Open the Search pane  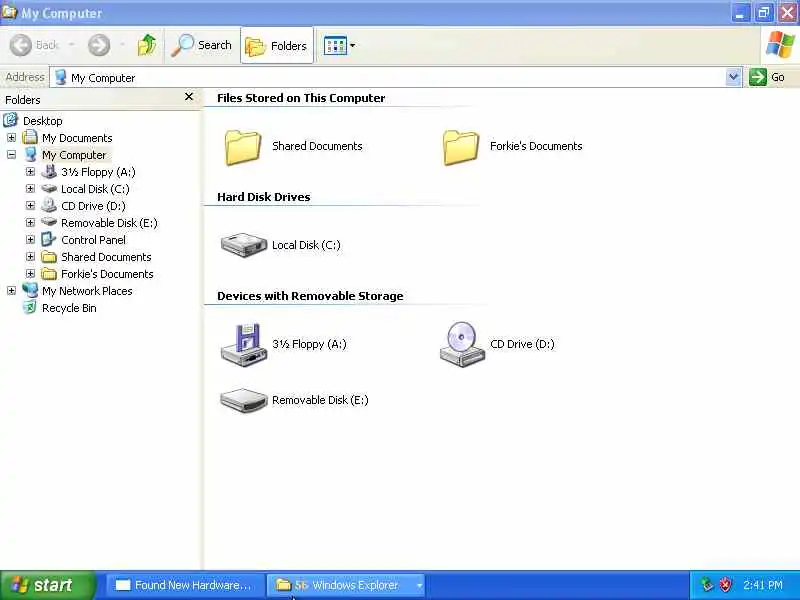(x=202, y=45)
